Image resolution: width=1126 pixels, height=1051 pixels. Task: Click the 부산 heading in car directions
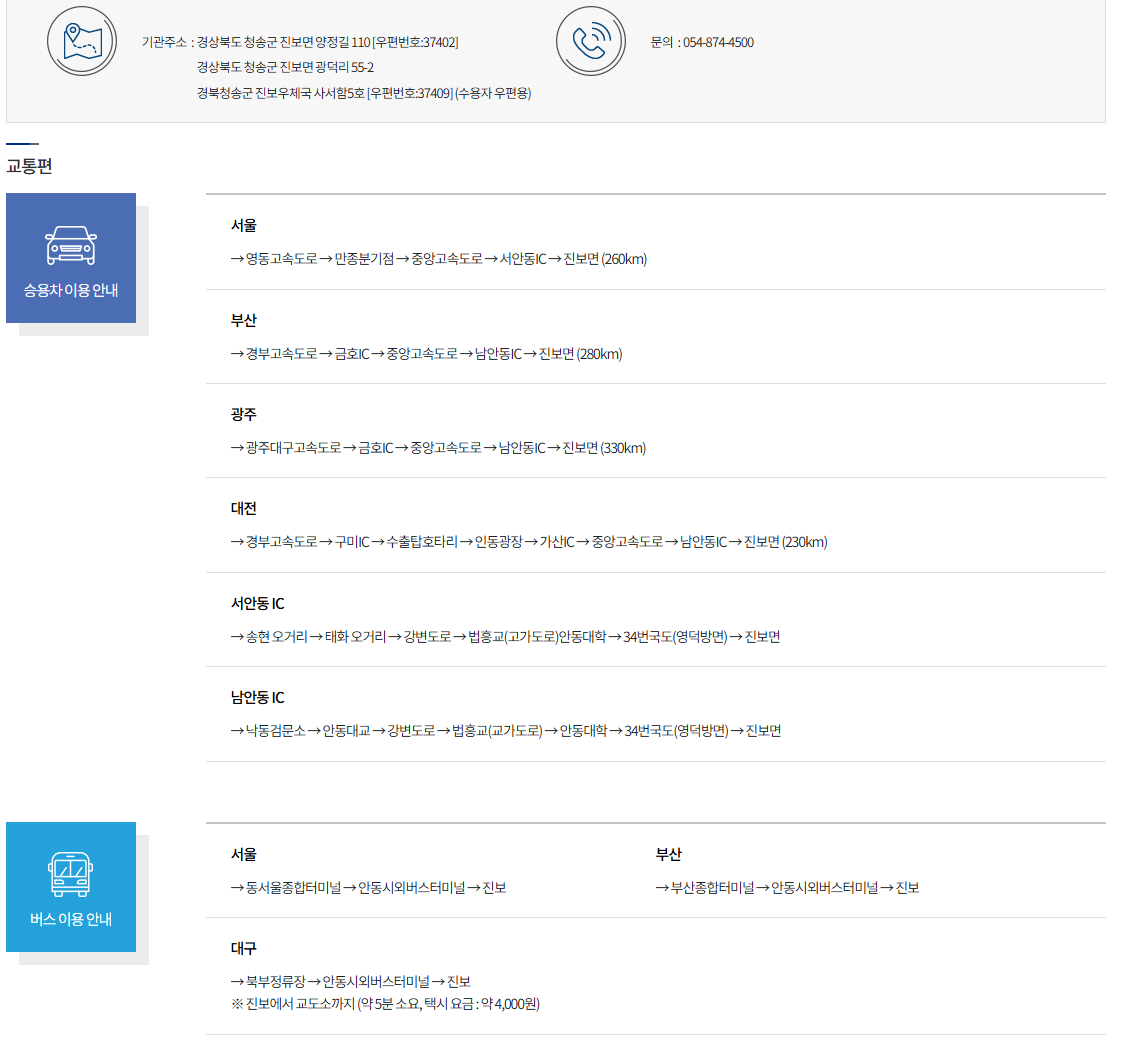click(243, 320)
